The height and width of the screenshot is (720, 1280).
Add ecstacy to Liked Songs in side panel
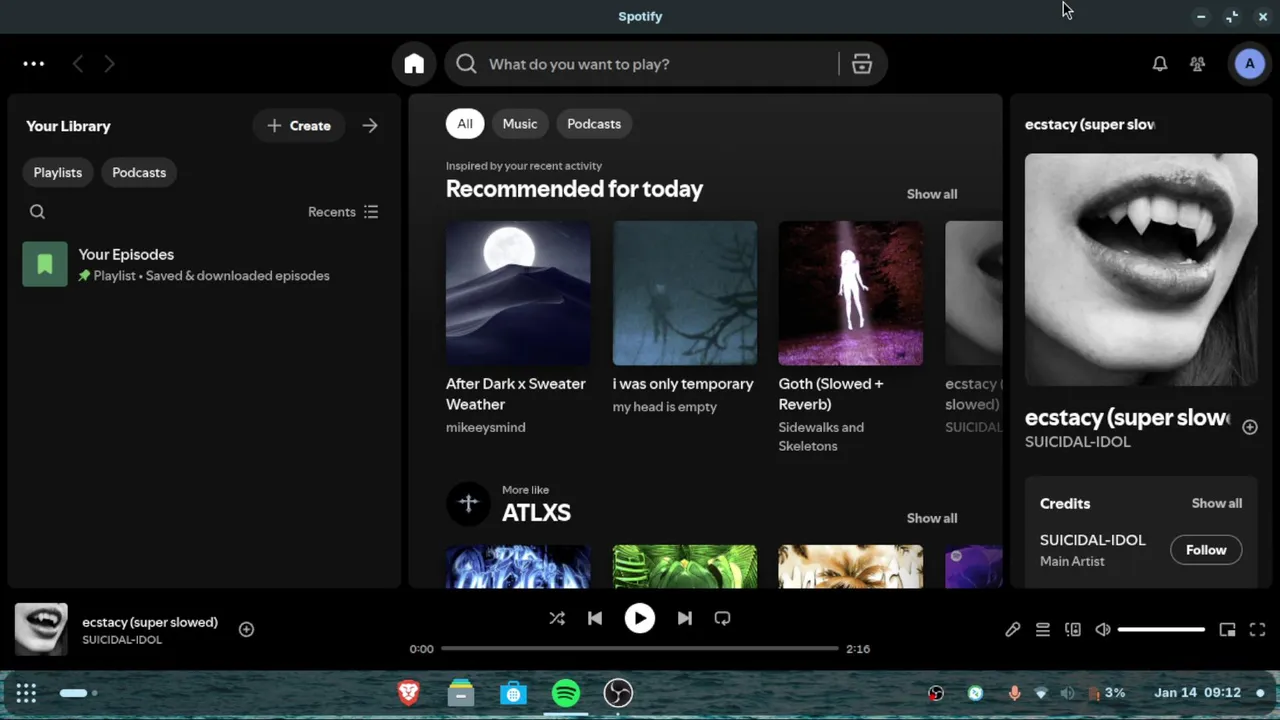[x=1250, y=427]
